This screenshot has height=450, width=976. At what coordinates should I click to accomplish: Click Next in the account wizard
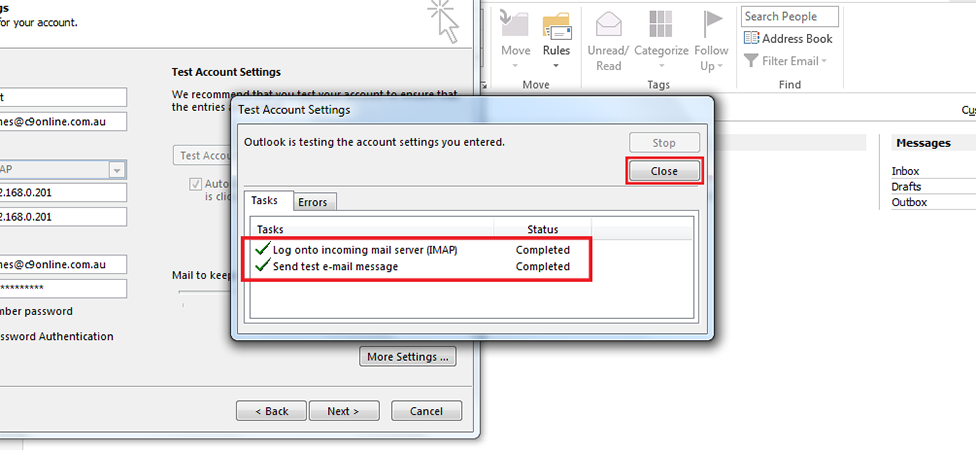point(344,411)
